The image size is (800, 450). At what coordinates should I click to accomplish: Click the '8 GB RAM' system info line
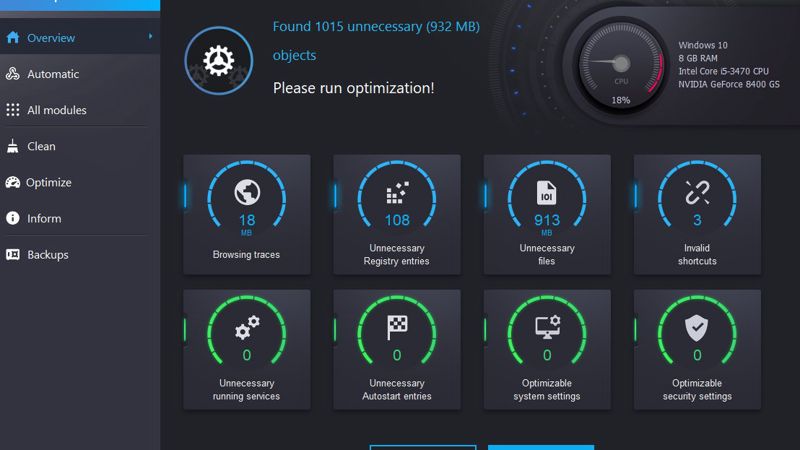tap(698, 58)
